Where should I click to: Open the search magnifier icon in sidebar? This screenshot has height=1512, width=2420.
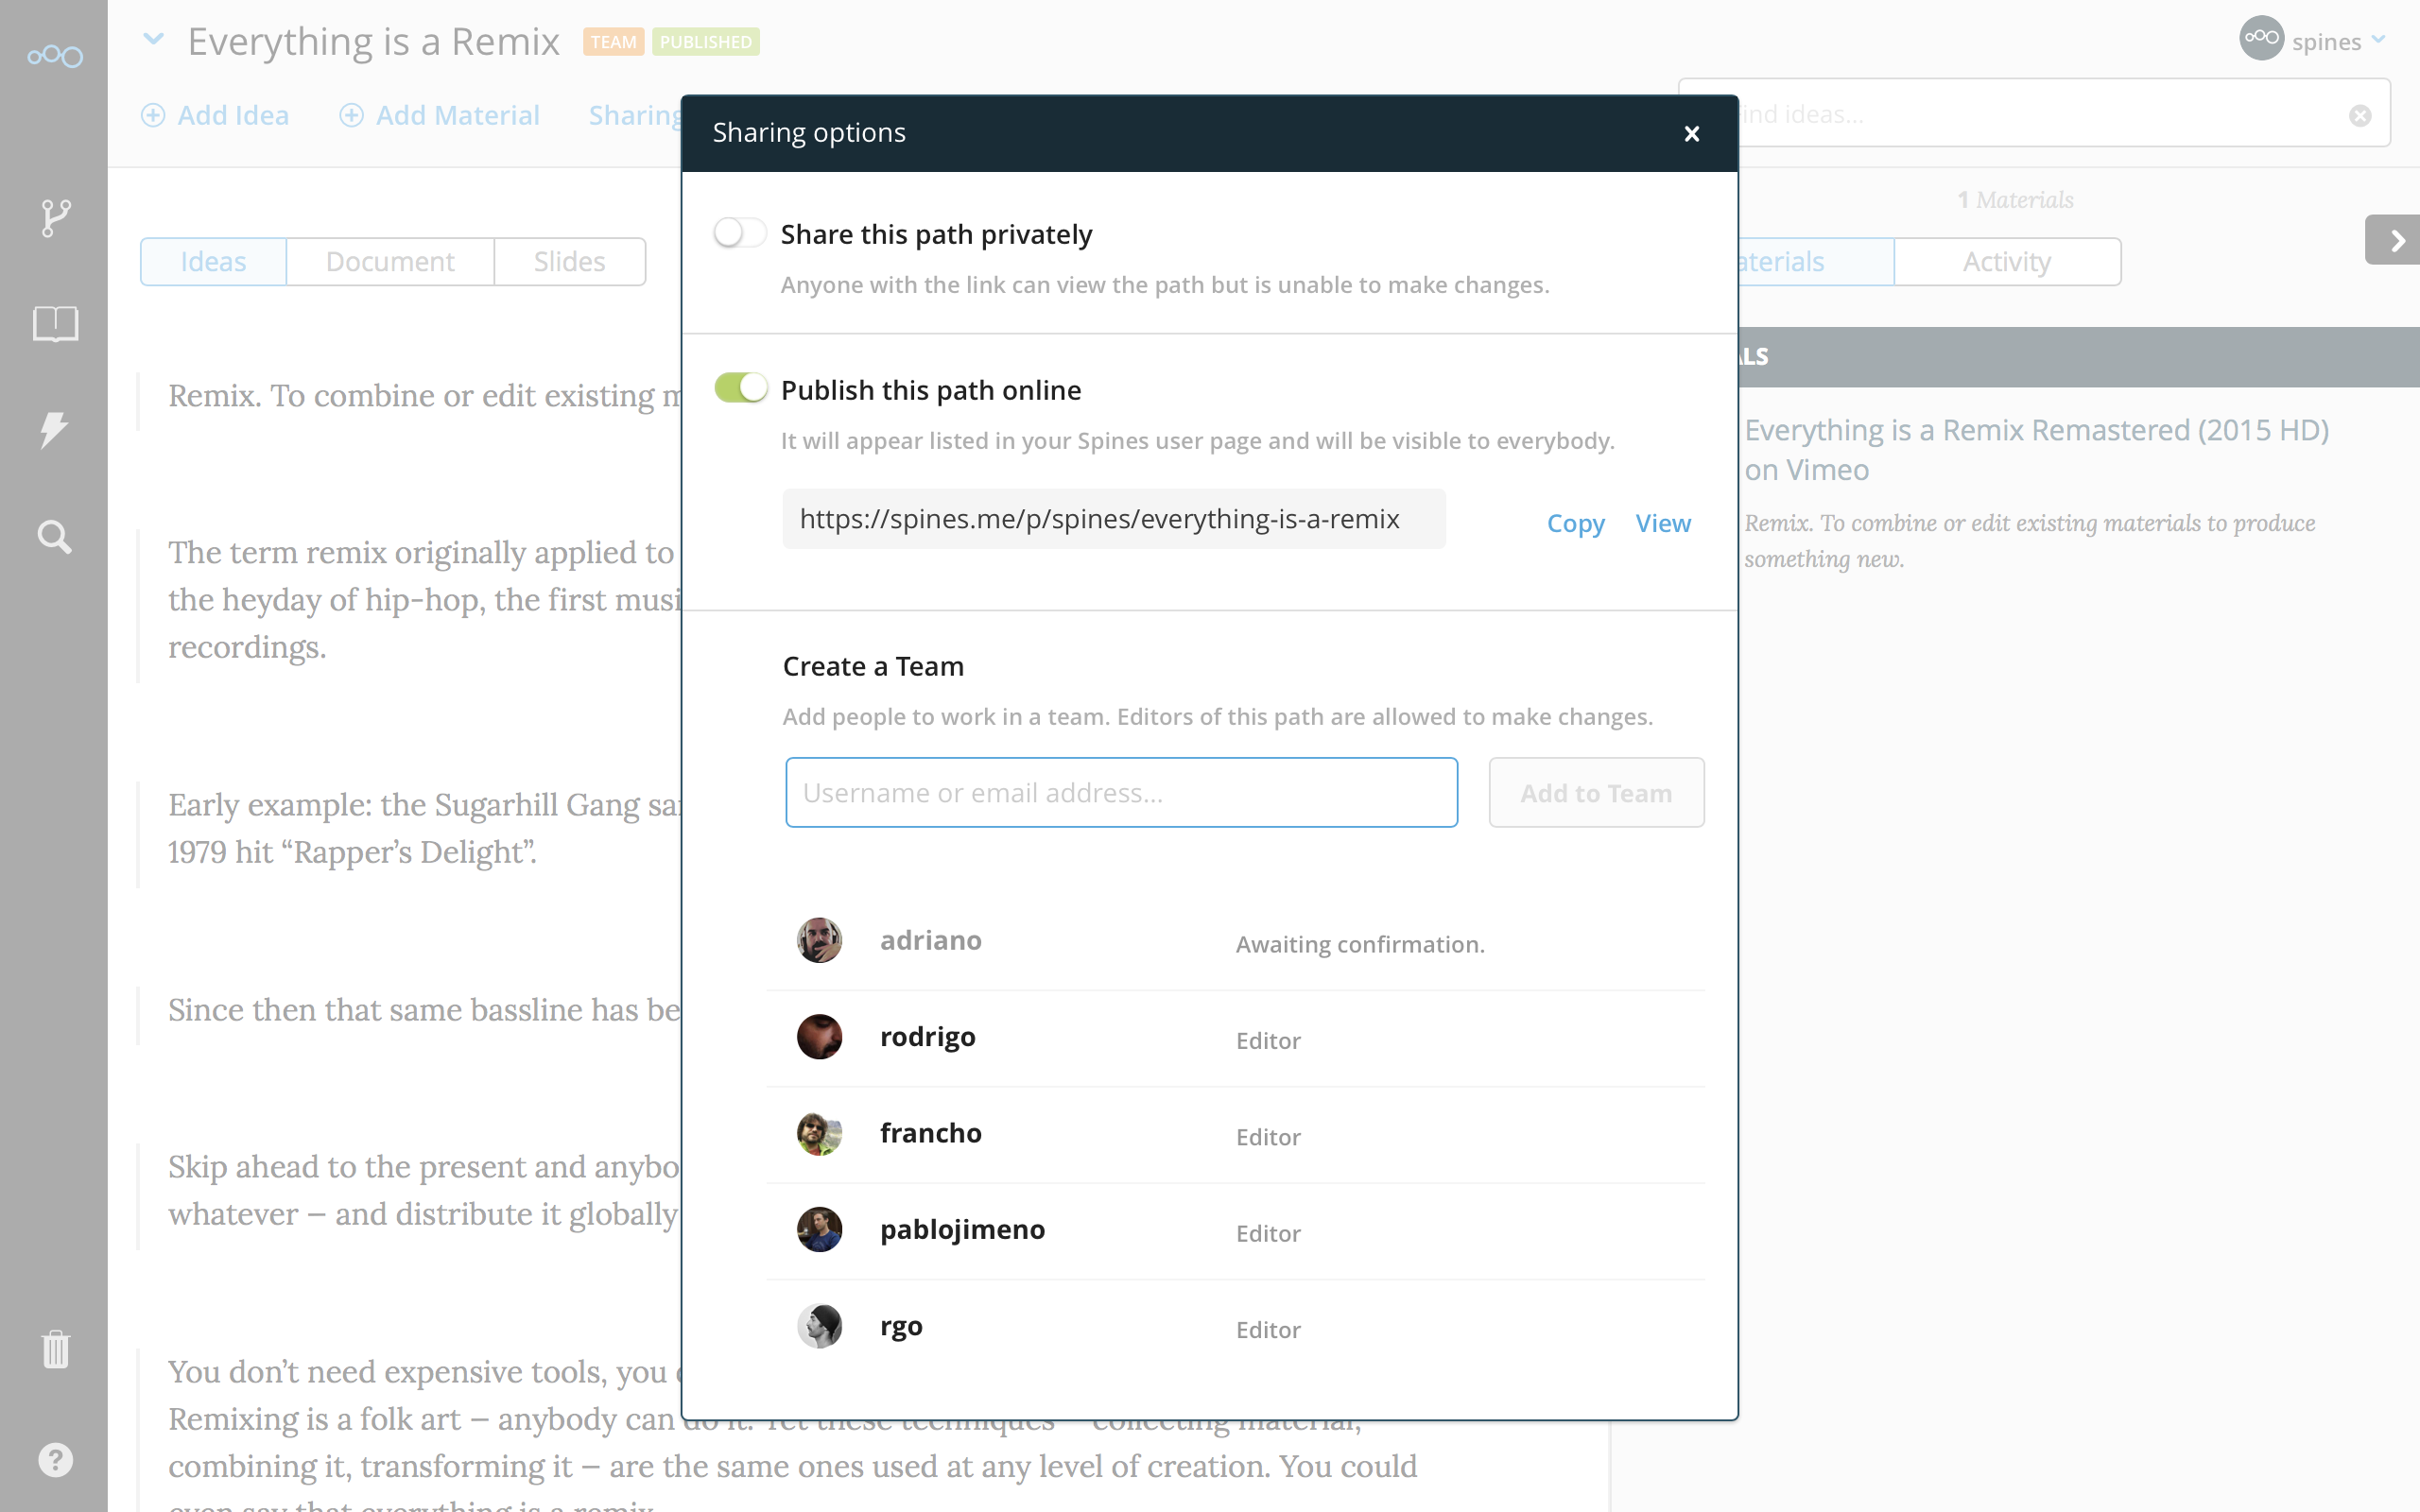pos(55,537)
